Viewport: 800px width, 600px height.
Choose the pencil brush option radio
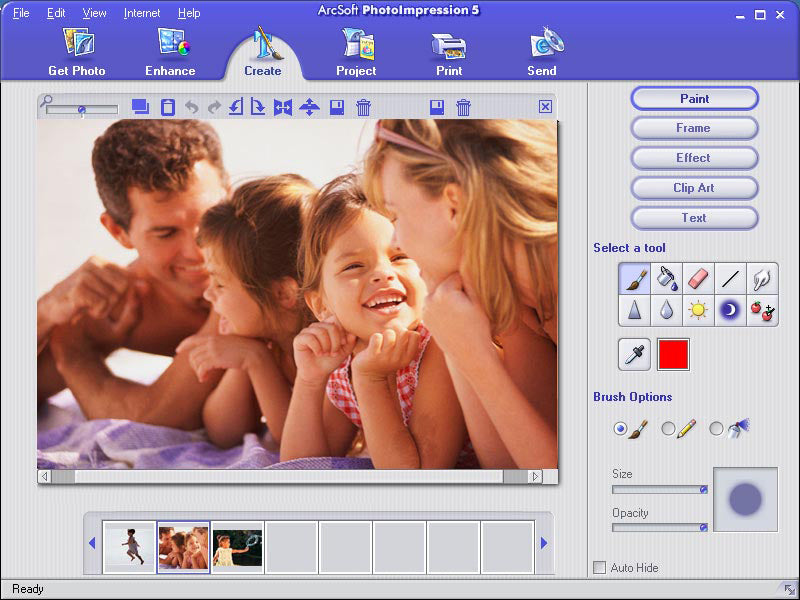tap(668, 428)
